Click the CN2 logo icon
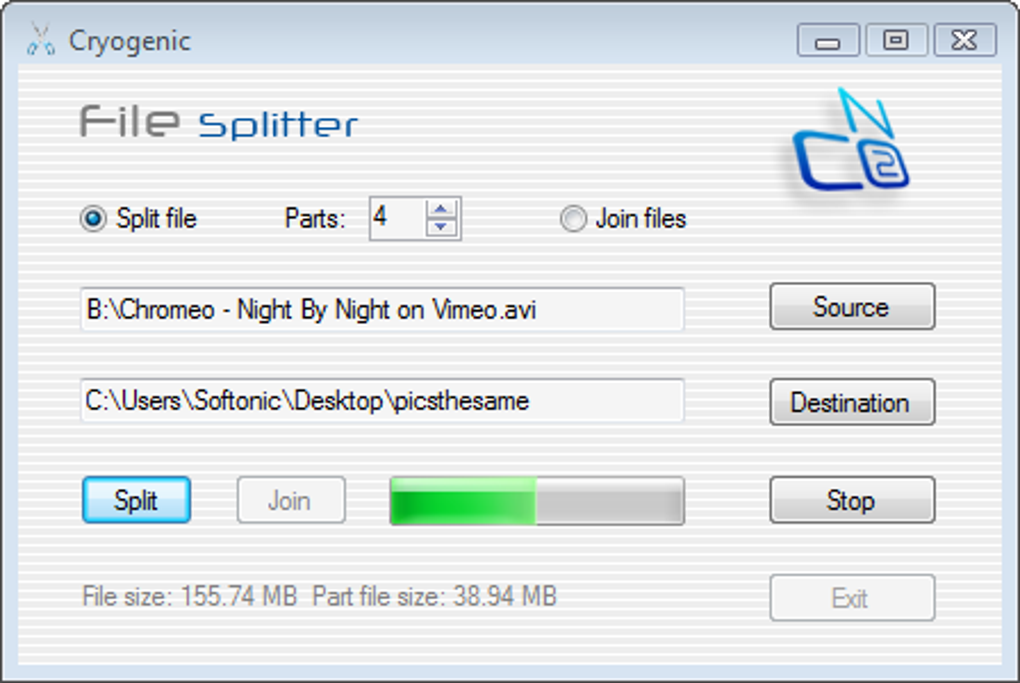Screen dimensions: 1020x683 (x=851, y=143)
